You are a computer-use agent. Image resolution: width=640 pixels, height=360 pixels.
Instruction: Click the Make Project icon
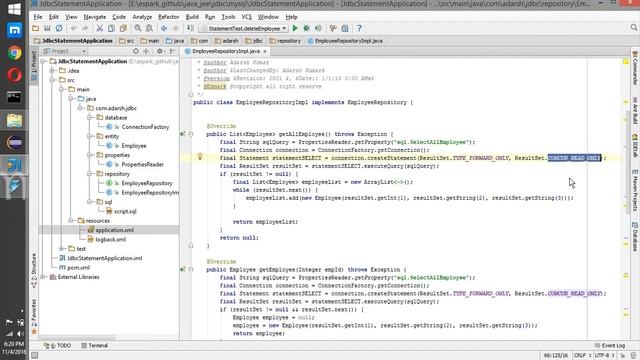pos(190,28)
